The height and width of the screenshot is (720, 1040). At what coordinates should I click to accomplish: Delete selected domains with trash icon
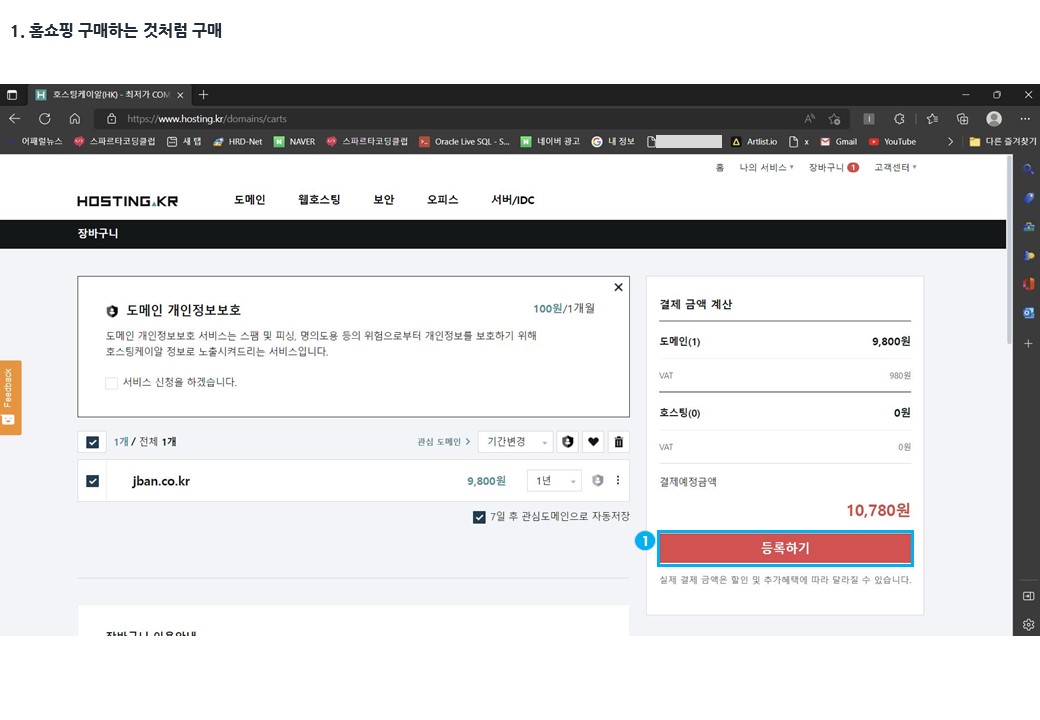618,442
